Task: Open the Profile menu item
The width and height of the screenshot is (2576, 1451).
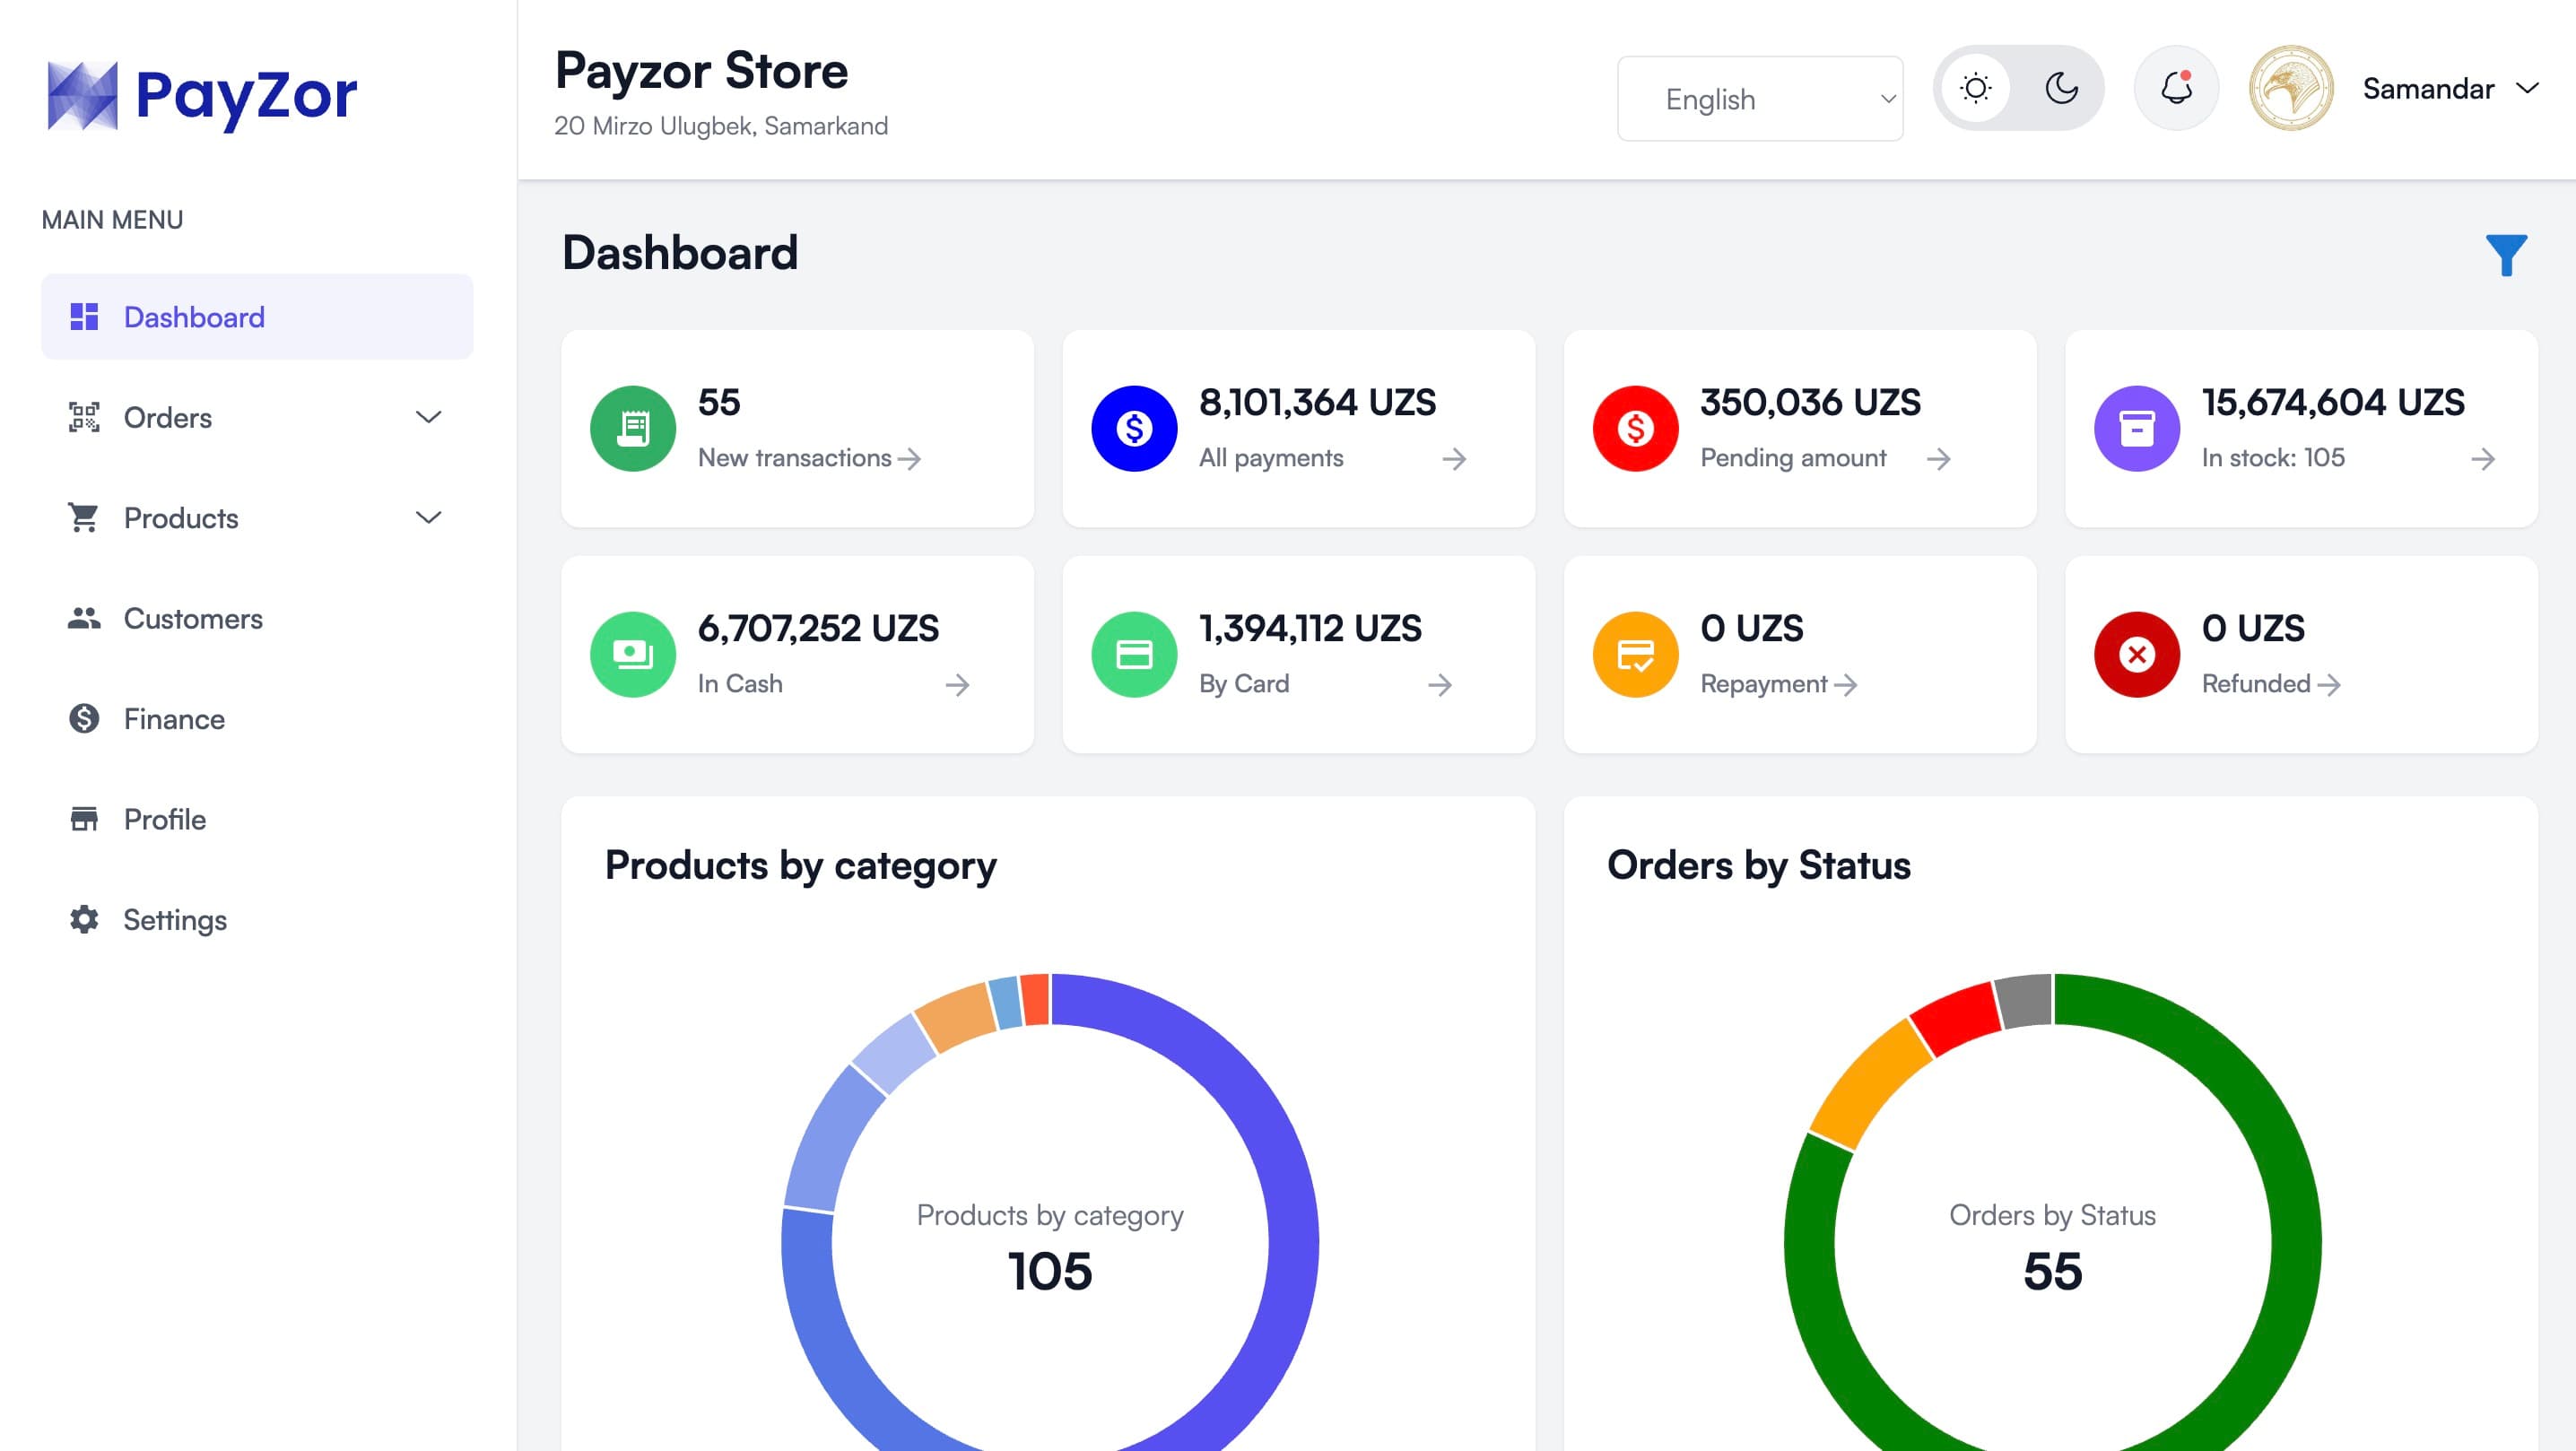Action: [x=257, y=819]
